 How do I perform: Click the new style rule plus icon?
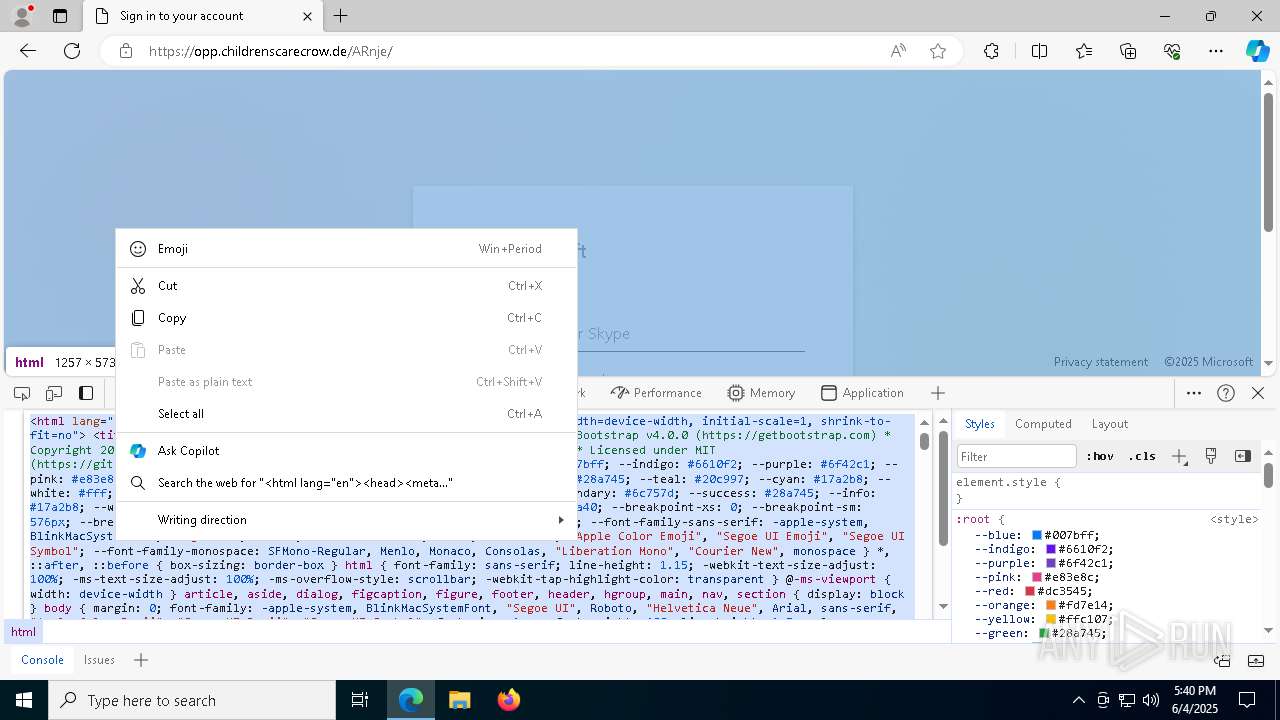(1179, 456)
